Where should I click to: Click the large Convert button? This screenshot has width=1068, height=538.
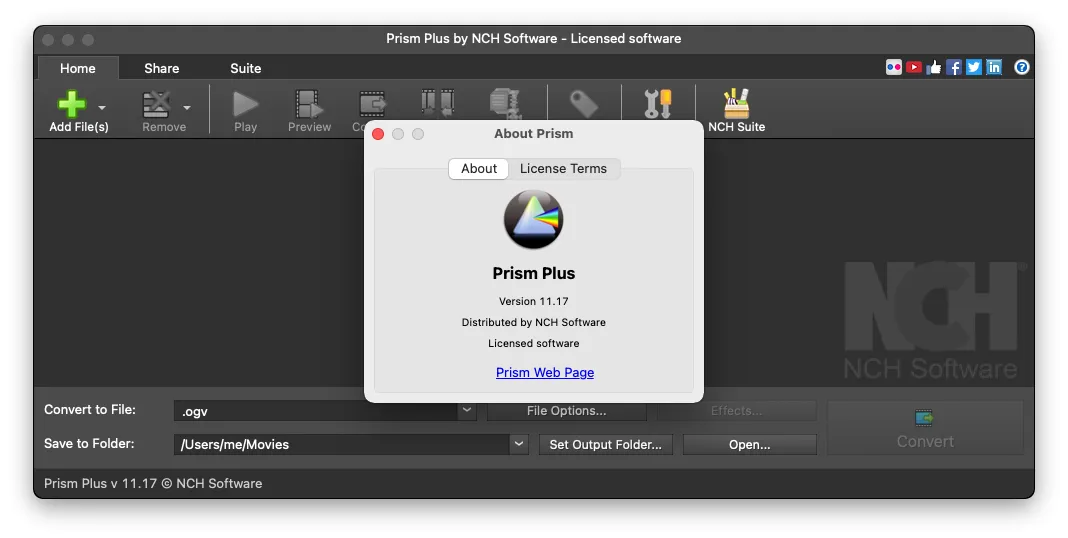coord(925,428)
